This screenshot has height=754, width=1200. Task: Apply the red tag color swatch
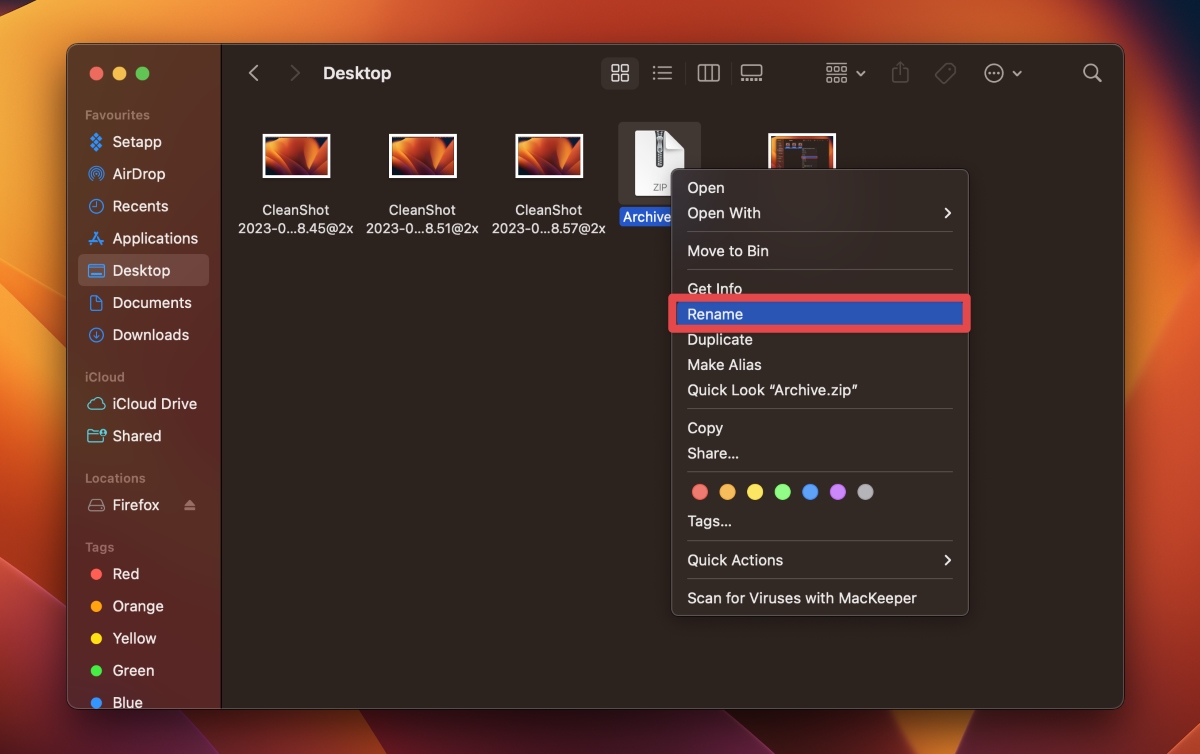(x=699, y=491)
